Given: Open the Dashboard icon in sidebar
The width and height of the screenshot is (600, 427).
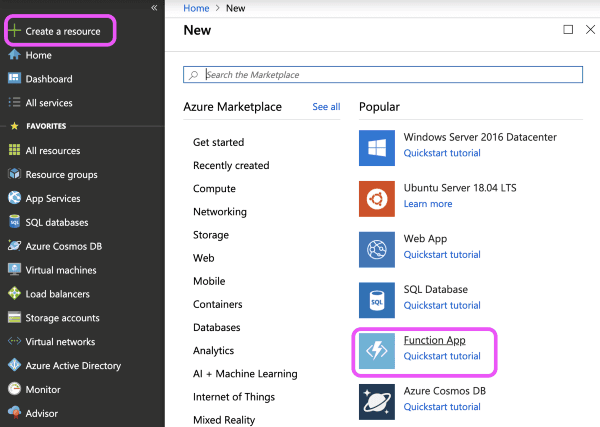Looking at the screenshot, I should point(14,78).
